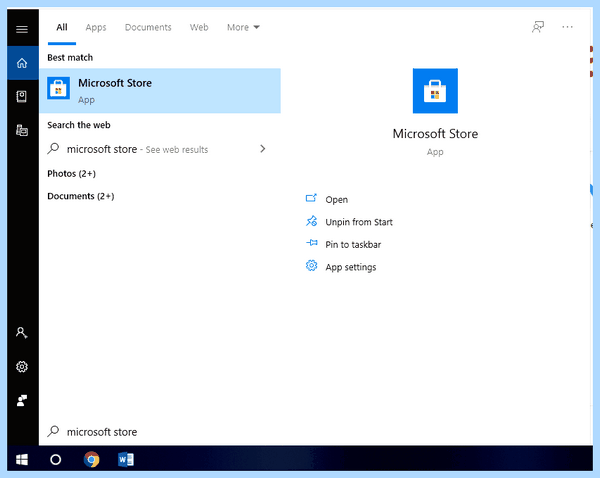Click the Windows Start button
The width and height of the screenshot is (600, 478).
click(22, 459)
